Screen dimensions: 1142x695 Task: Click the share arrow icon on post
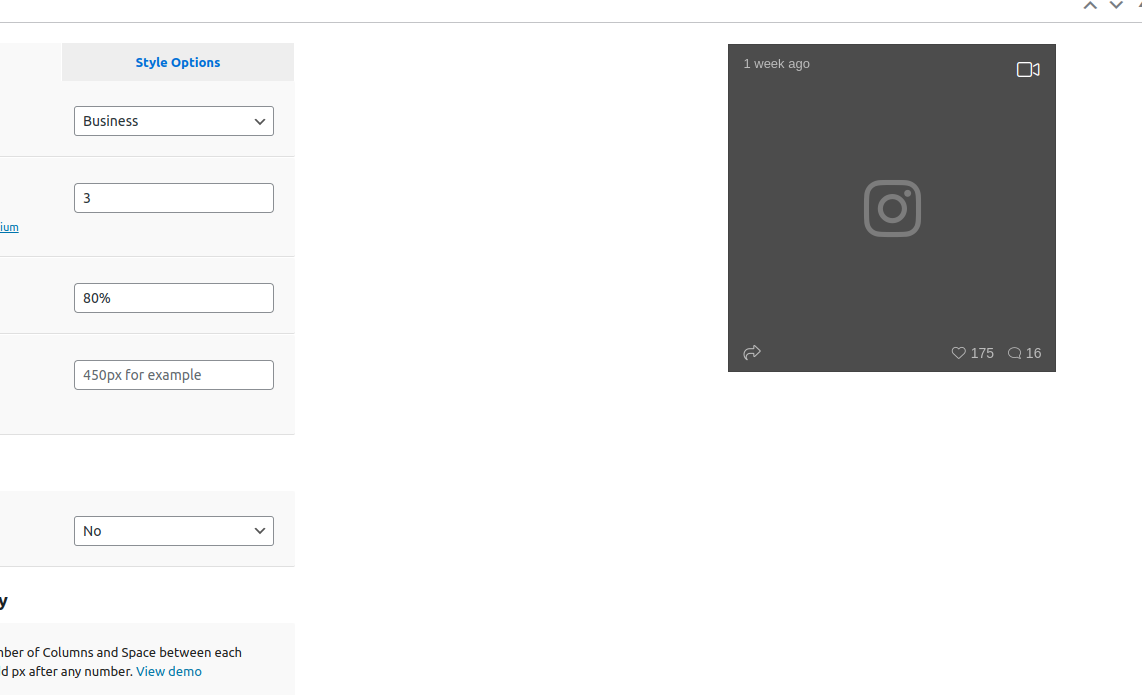(752, 353)
